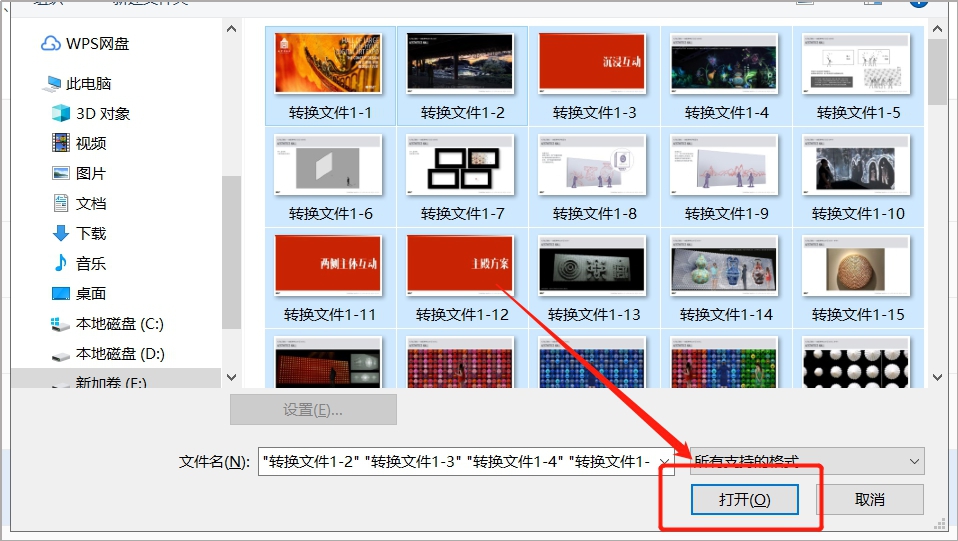Open the 图片 folder

coord(79,174)
